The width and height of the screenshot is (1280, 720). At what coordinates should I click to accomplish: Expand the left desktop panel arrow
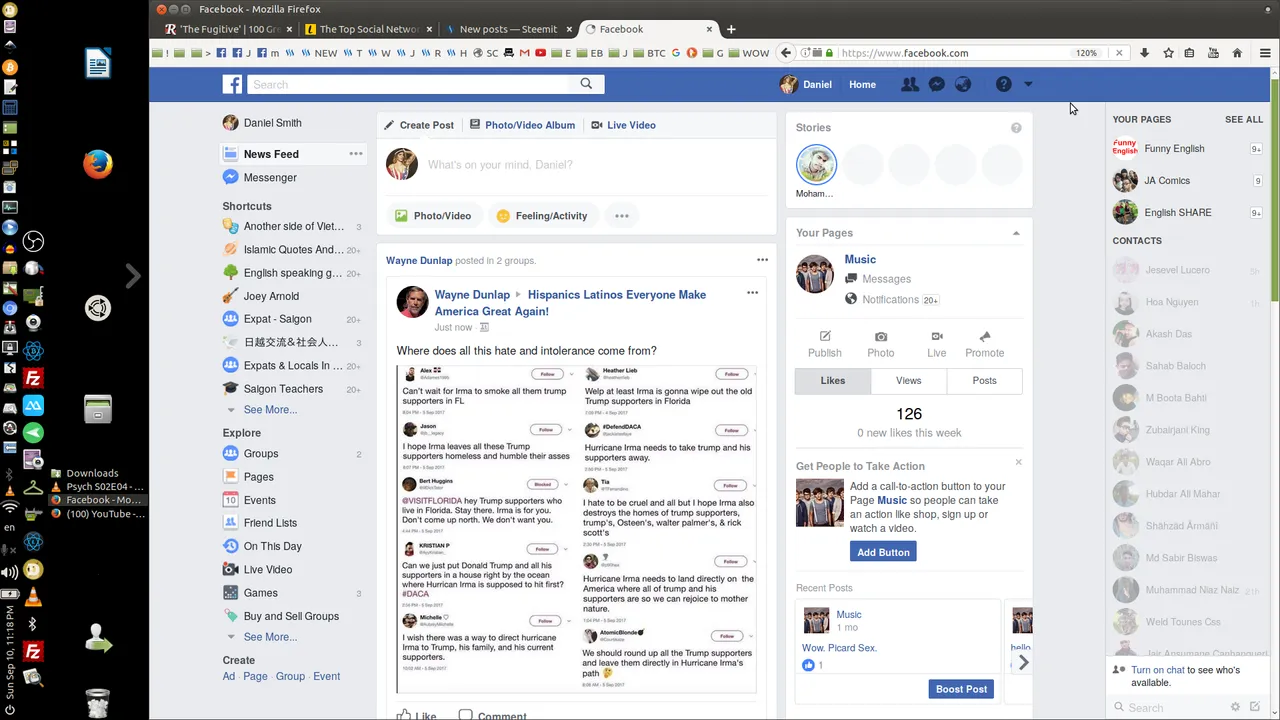tap(133, 276)
